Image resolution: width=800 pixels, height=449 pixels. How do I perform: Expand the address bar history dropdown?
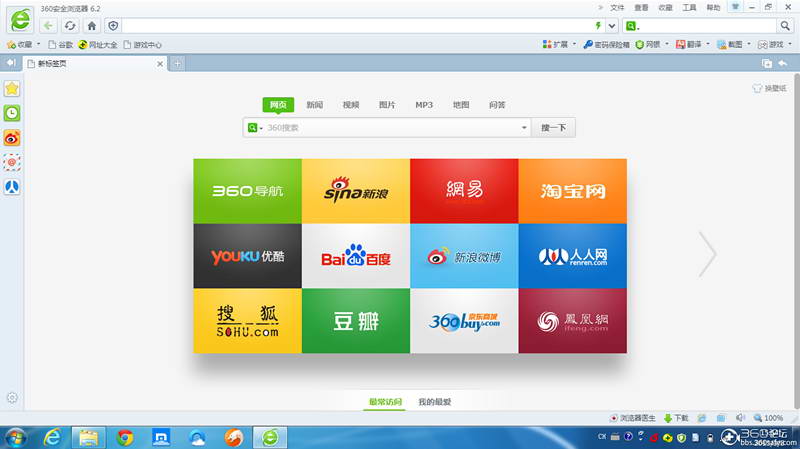(612, 26)
